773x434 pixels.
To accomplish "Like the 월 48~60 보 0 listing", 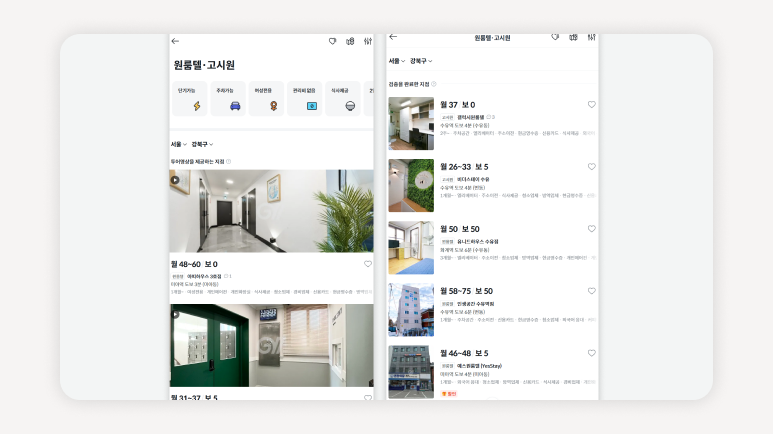I will (367, 264).
